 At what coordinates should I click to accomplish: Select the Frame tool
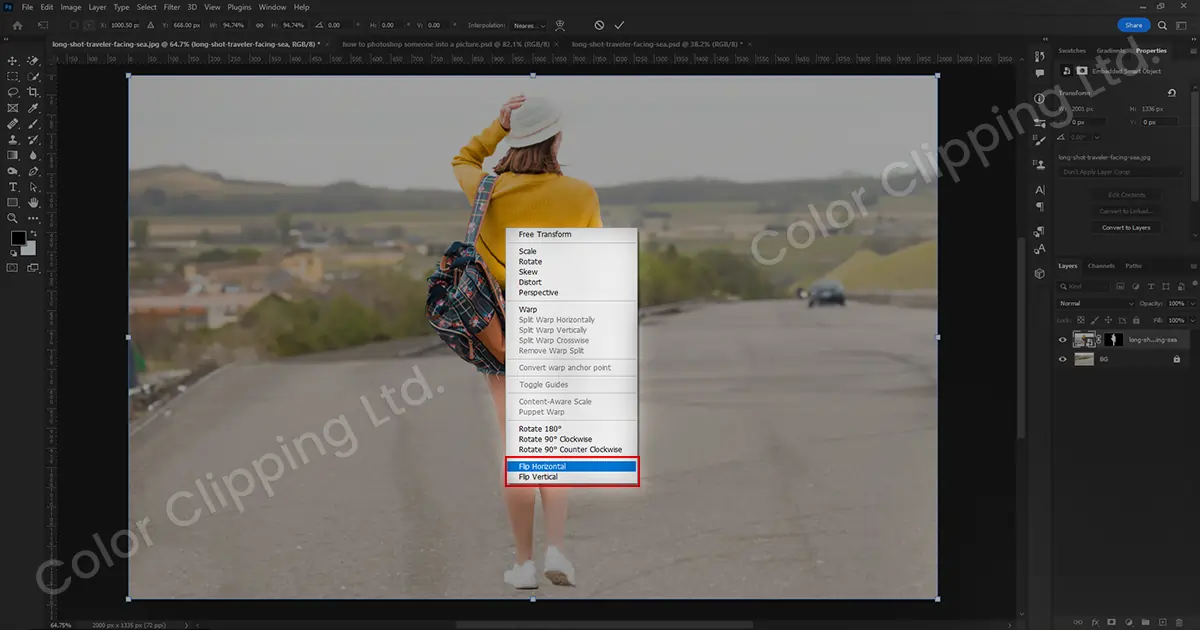click(13, 108)
